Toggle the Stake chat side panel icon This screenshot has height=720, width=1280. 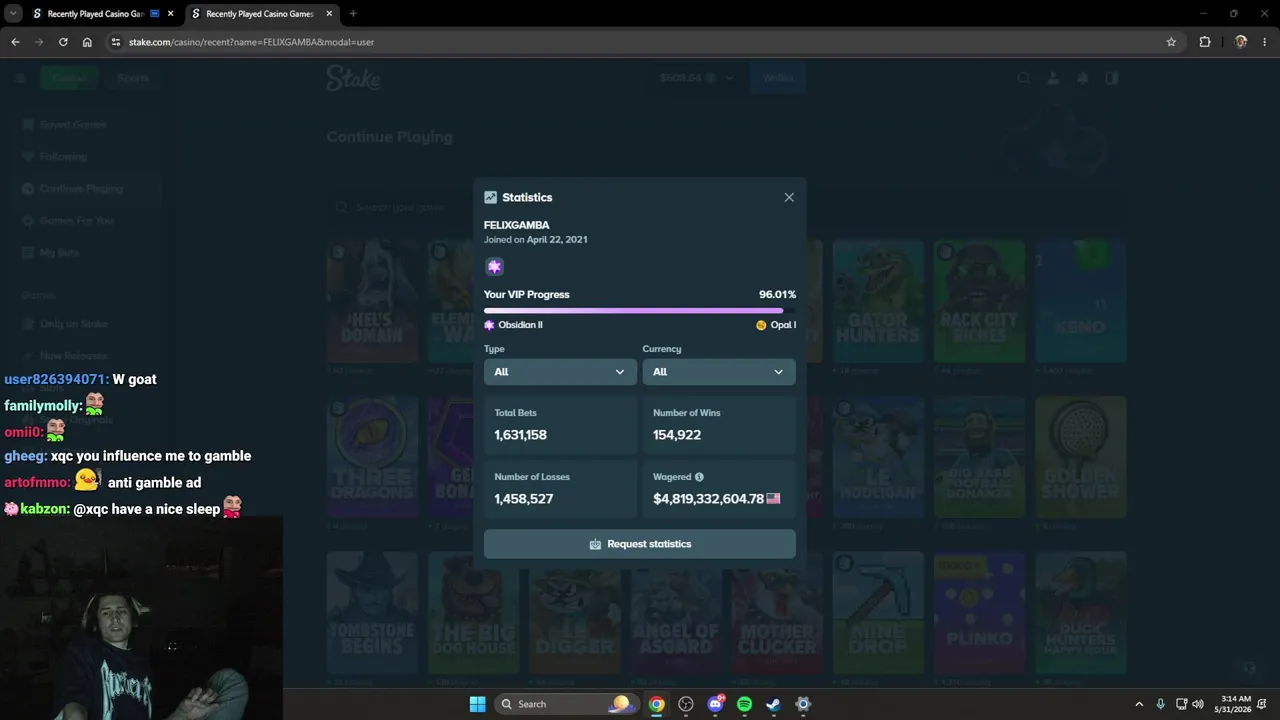click(1111, 78)
